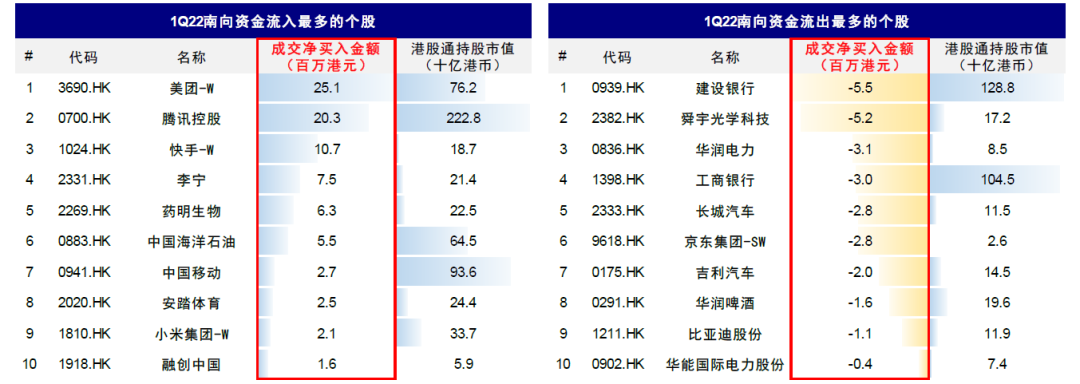Select stock code 2269.HK
The height and width of the screenshot is (384, 1080).
click(84, 211)
